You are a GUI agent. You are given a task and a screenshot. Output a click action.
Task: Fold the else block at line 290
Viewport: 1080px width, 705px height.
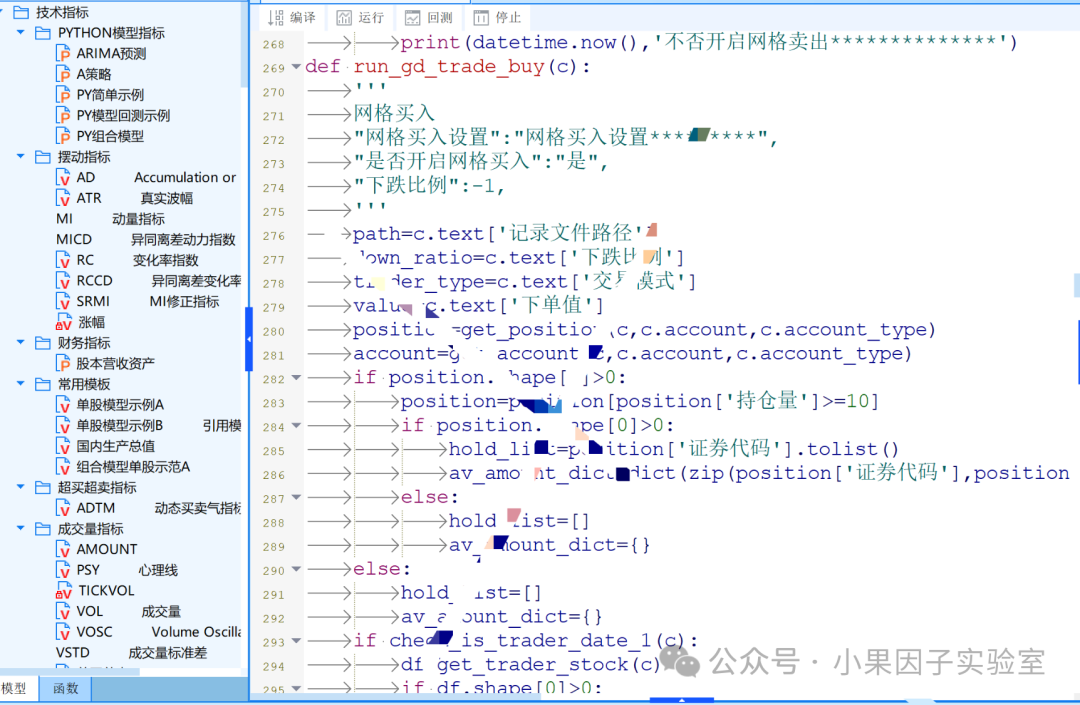296,569
